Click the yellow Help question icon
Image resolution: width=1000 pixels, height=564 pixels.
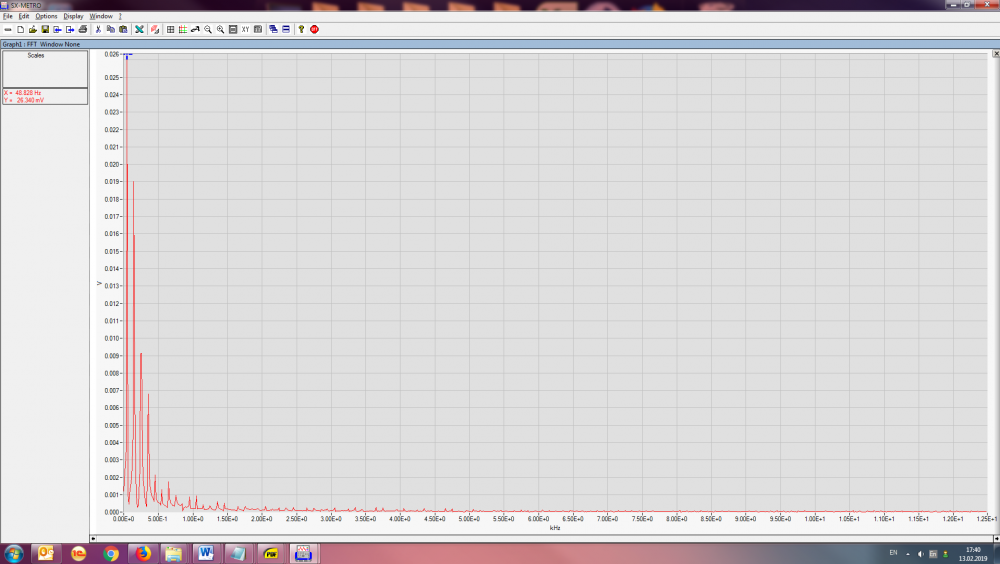point(301,29)
